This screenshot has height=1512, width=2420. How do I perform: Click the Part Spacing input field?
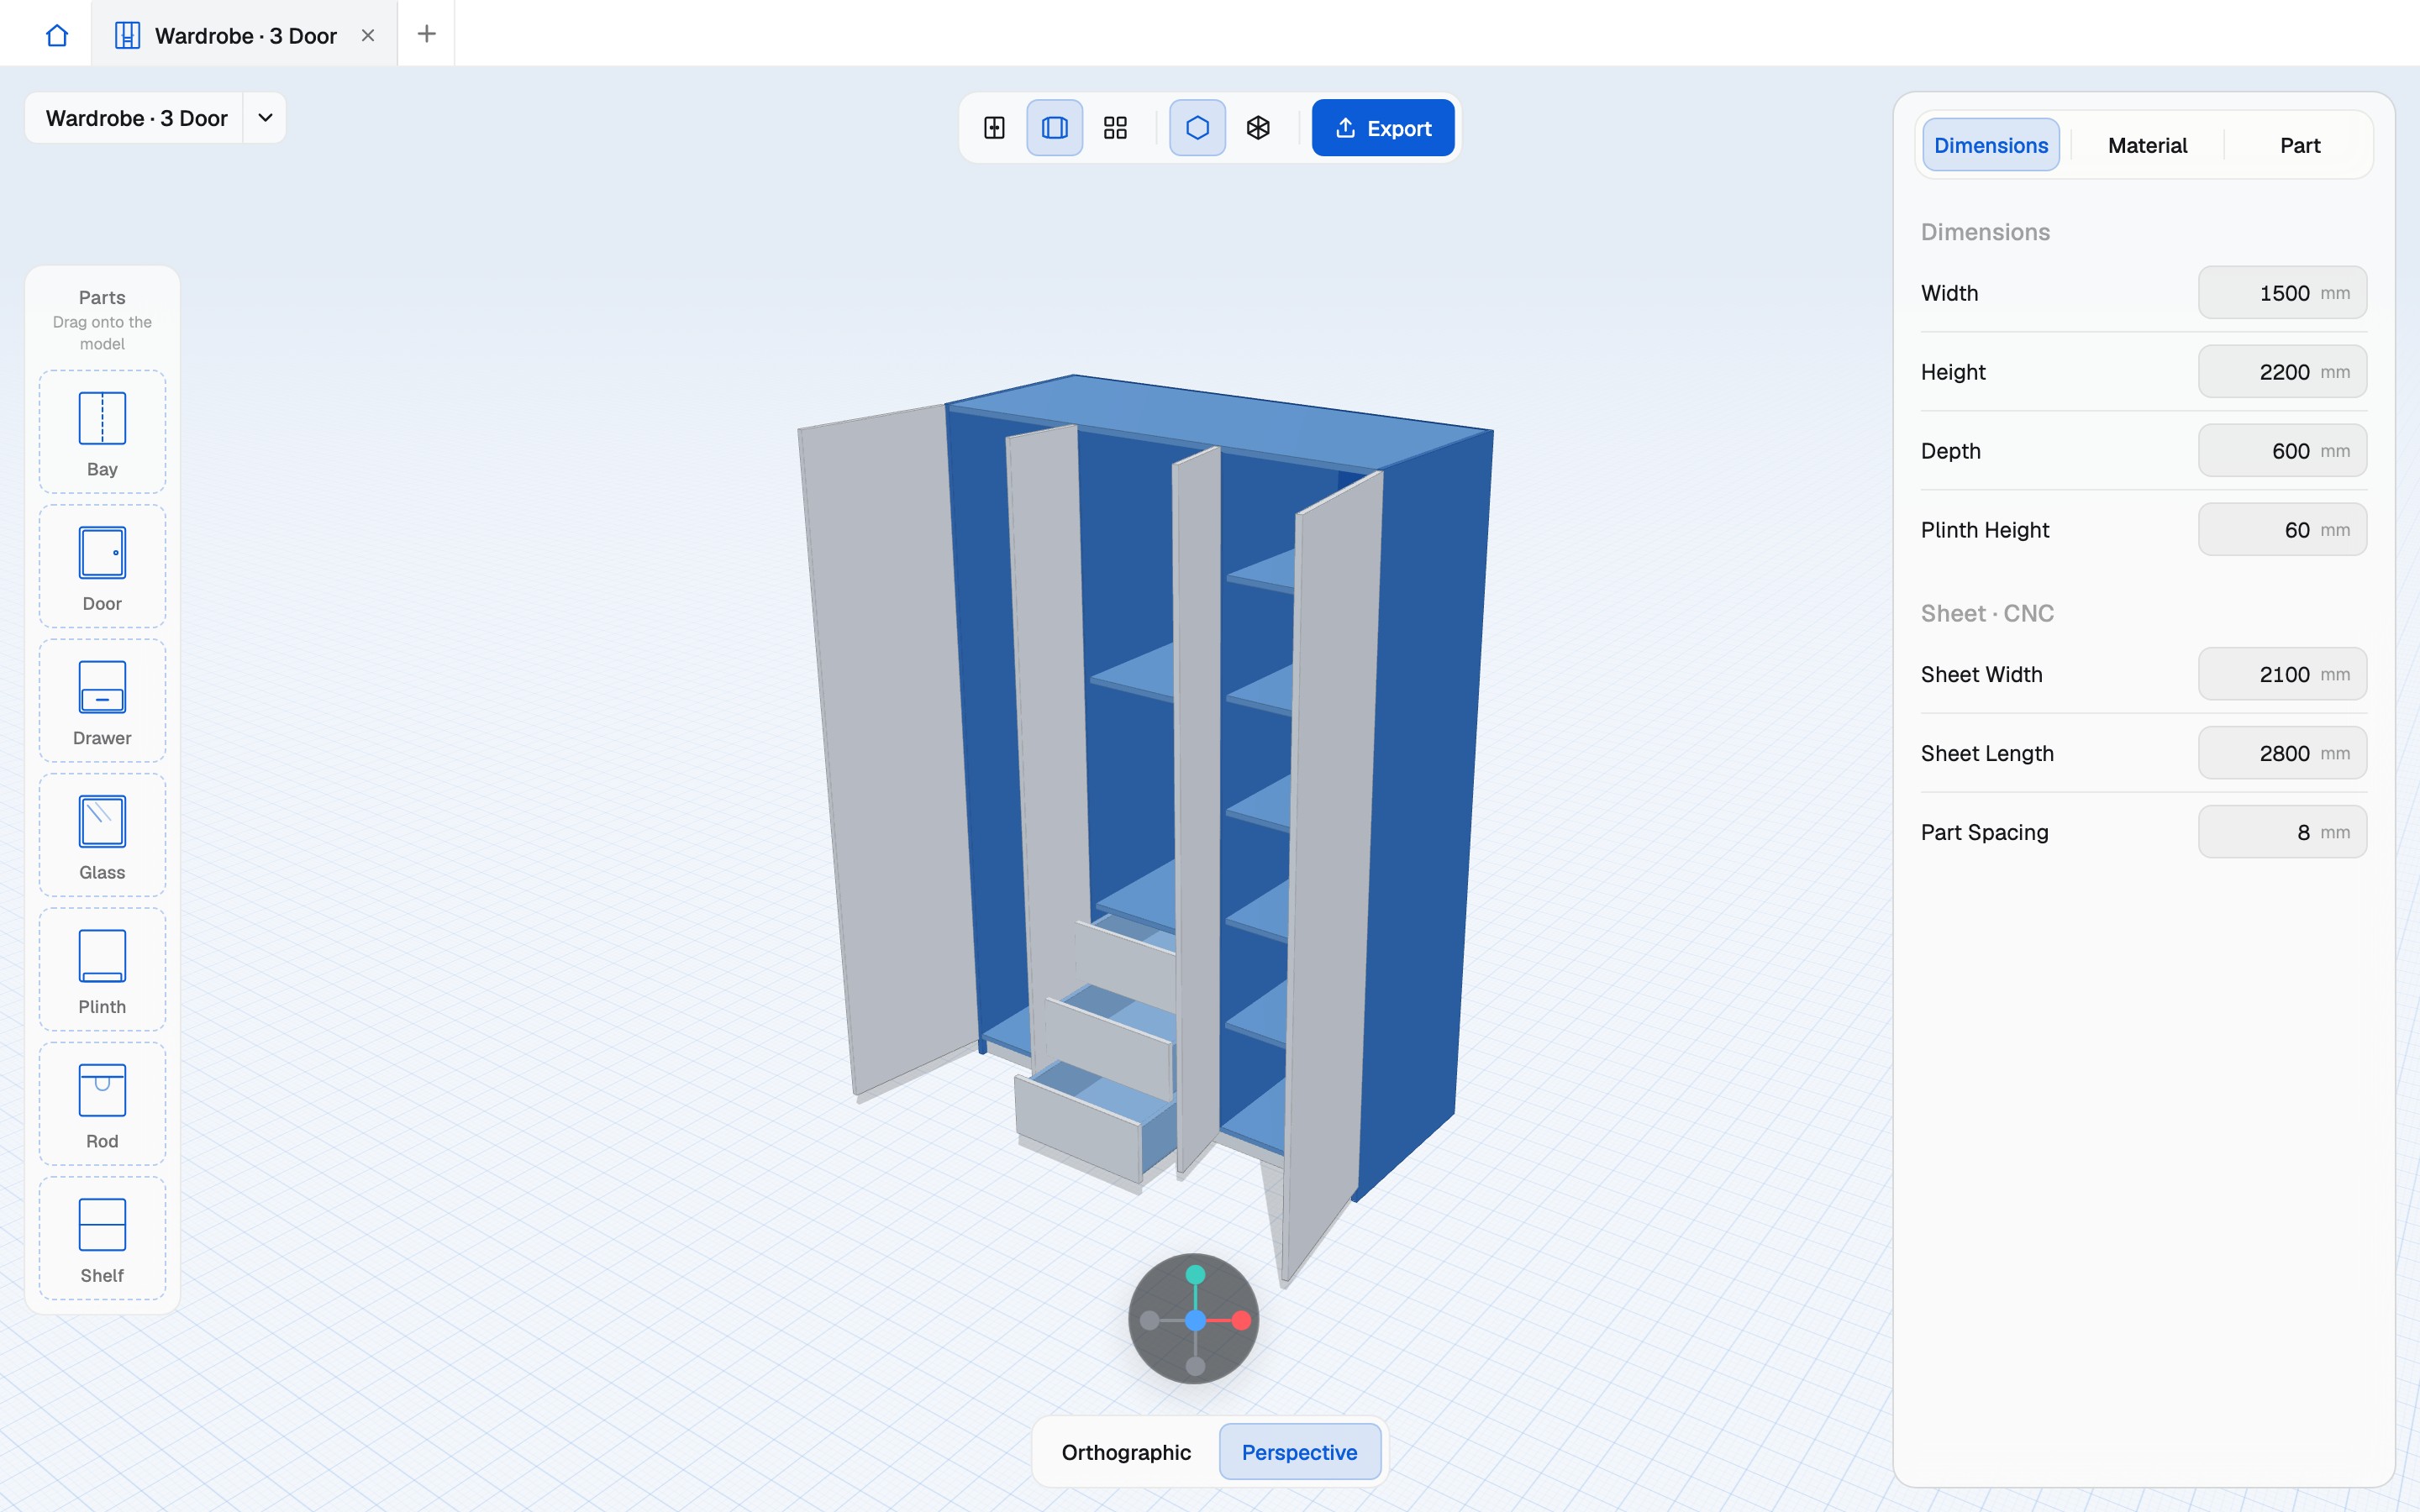(2282, 832)
